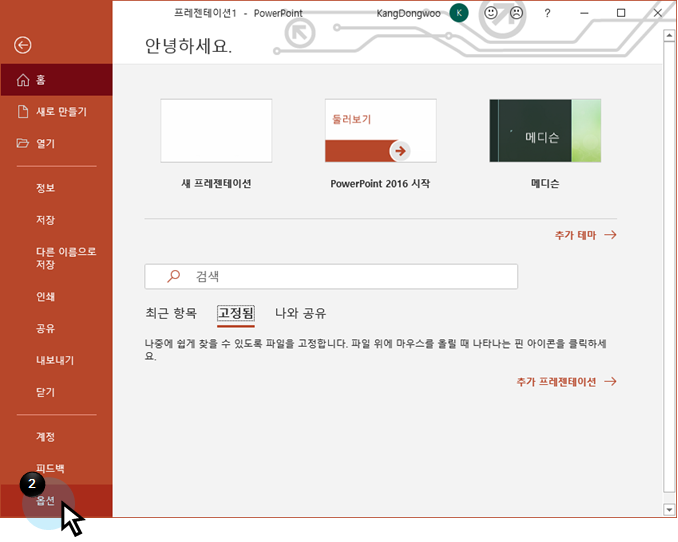Choose the 메디슨 theme thumbnail
The width and height of the screenshot is (678, 542).
(x=545, y=131)
